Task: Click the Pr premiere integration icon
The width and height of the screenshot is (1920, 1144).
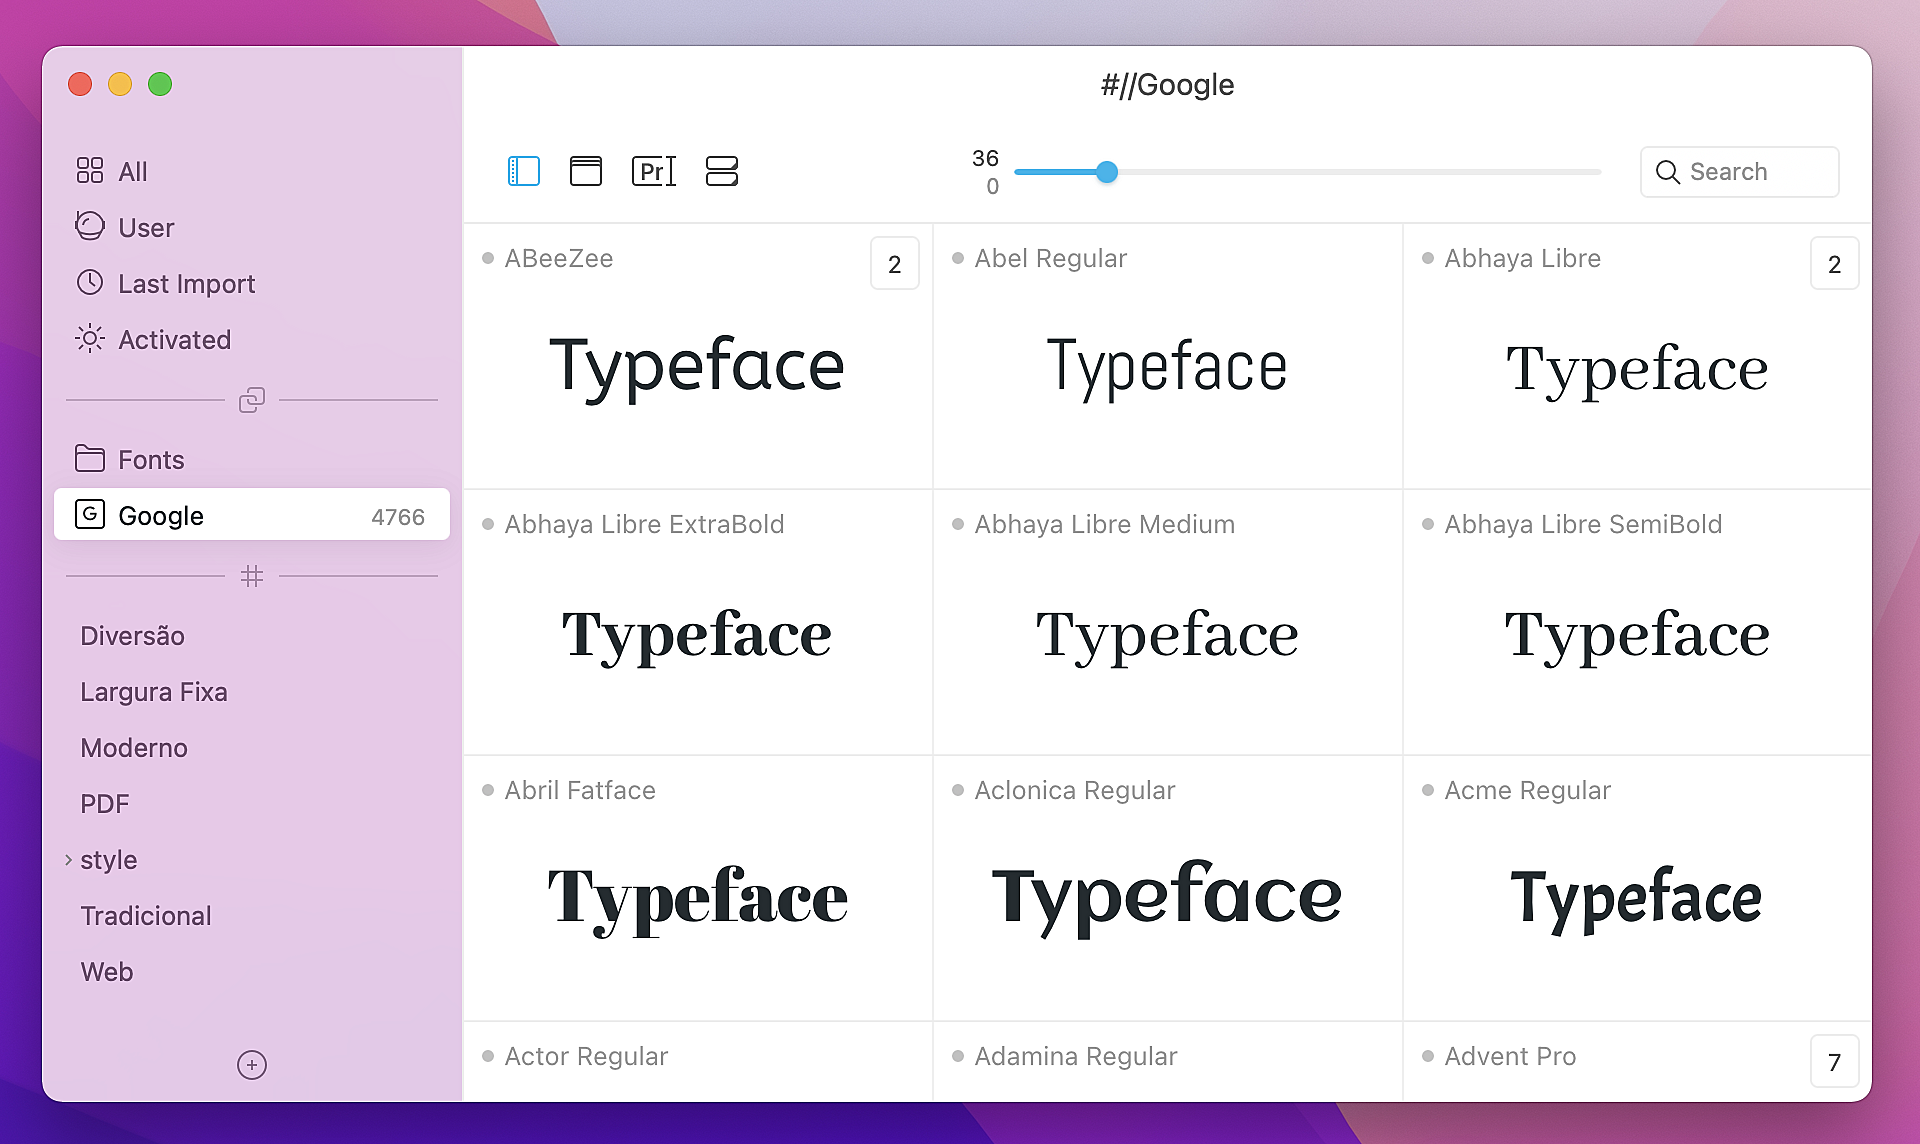Action: [651, 170]
